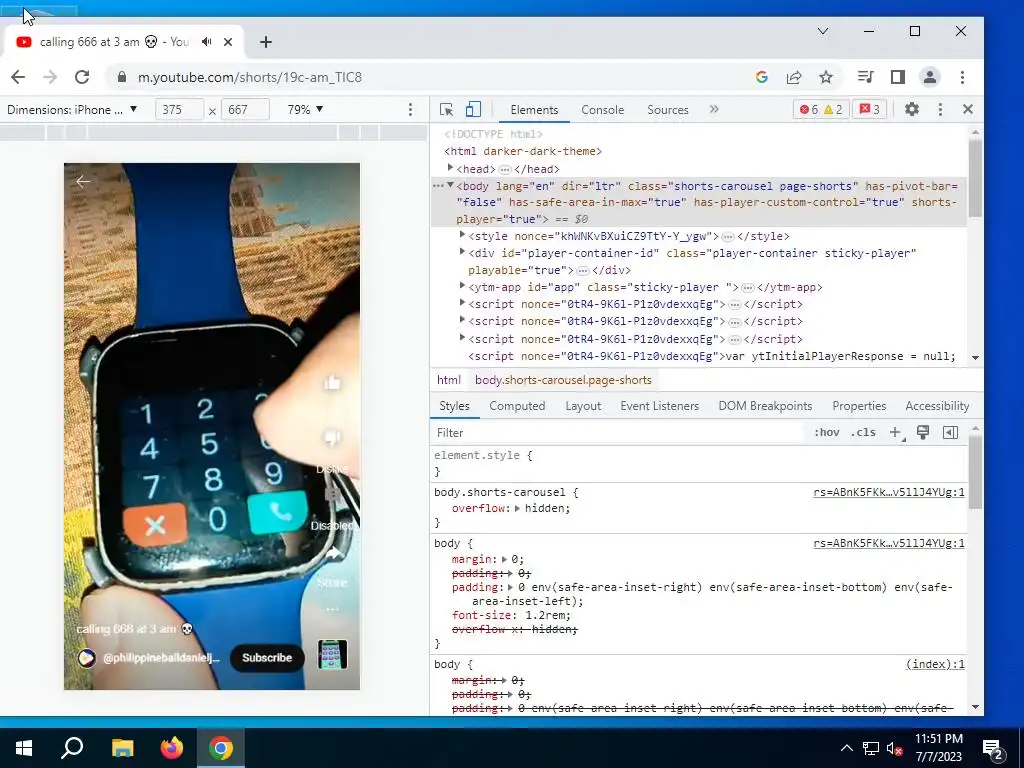Toggle device toolbar icon
1024x768 pixels.
coord(473,110)
